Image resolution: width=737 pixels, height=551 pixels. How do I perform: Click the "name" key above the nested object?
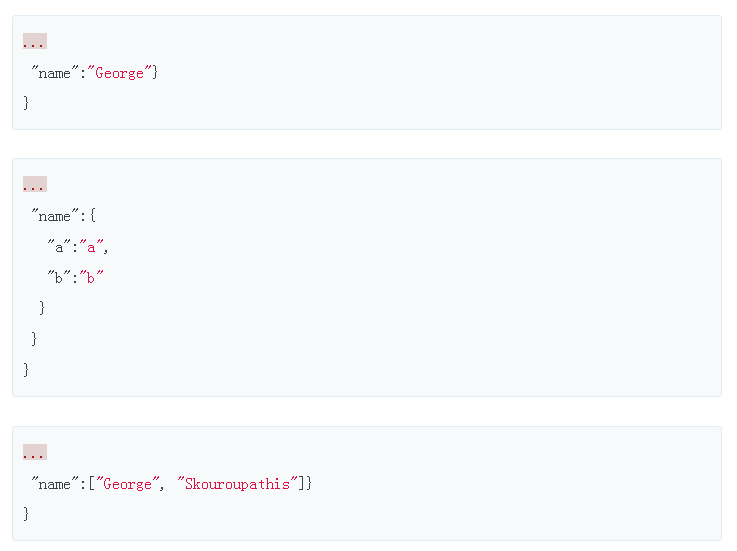coord(54,216)
